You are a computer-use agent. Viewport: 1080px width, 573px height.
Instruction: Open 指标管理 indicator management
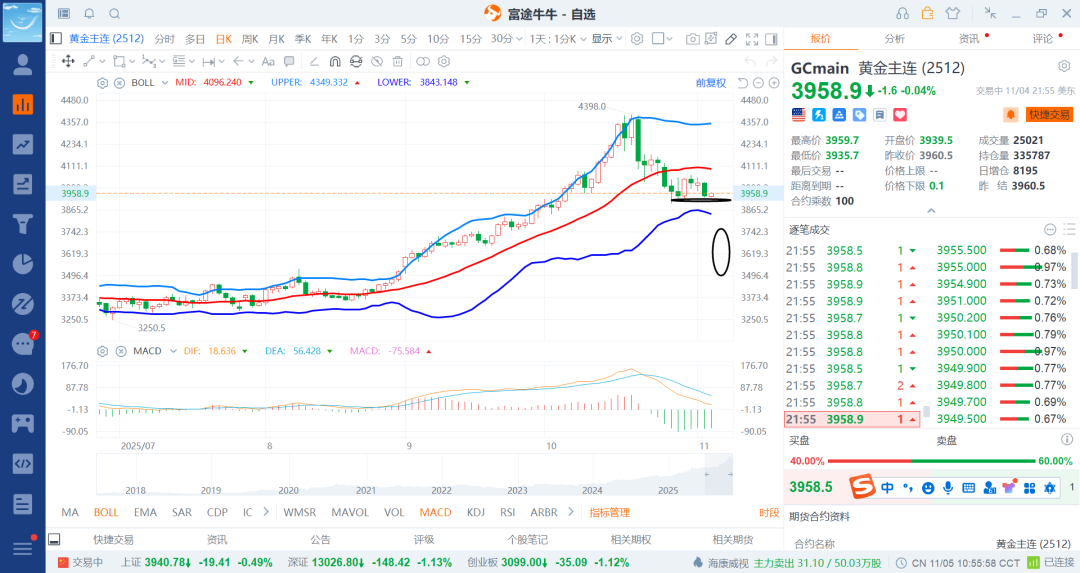click(610, 512)
